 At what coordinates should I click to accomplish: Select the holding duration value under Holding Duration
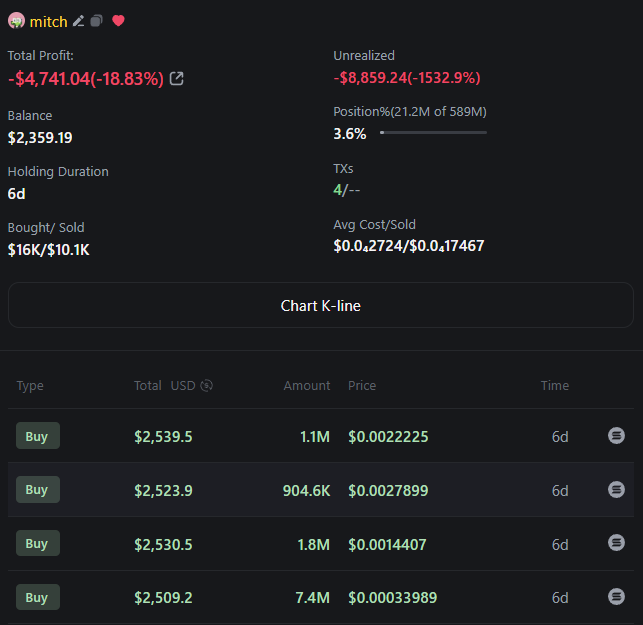point(16,194)
